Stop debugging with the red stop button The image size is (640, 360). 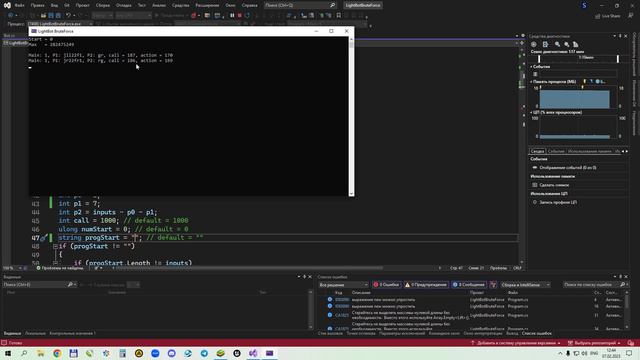240,16
